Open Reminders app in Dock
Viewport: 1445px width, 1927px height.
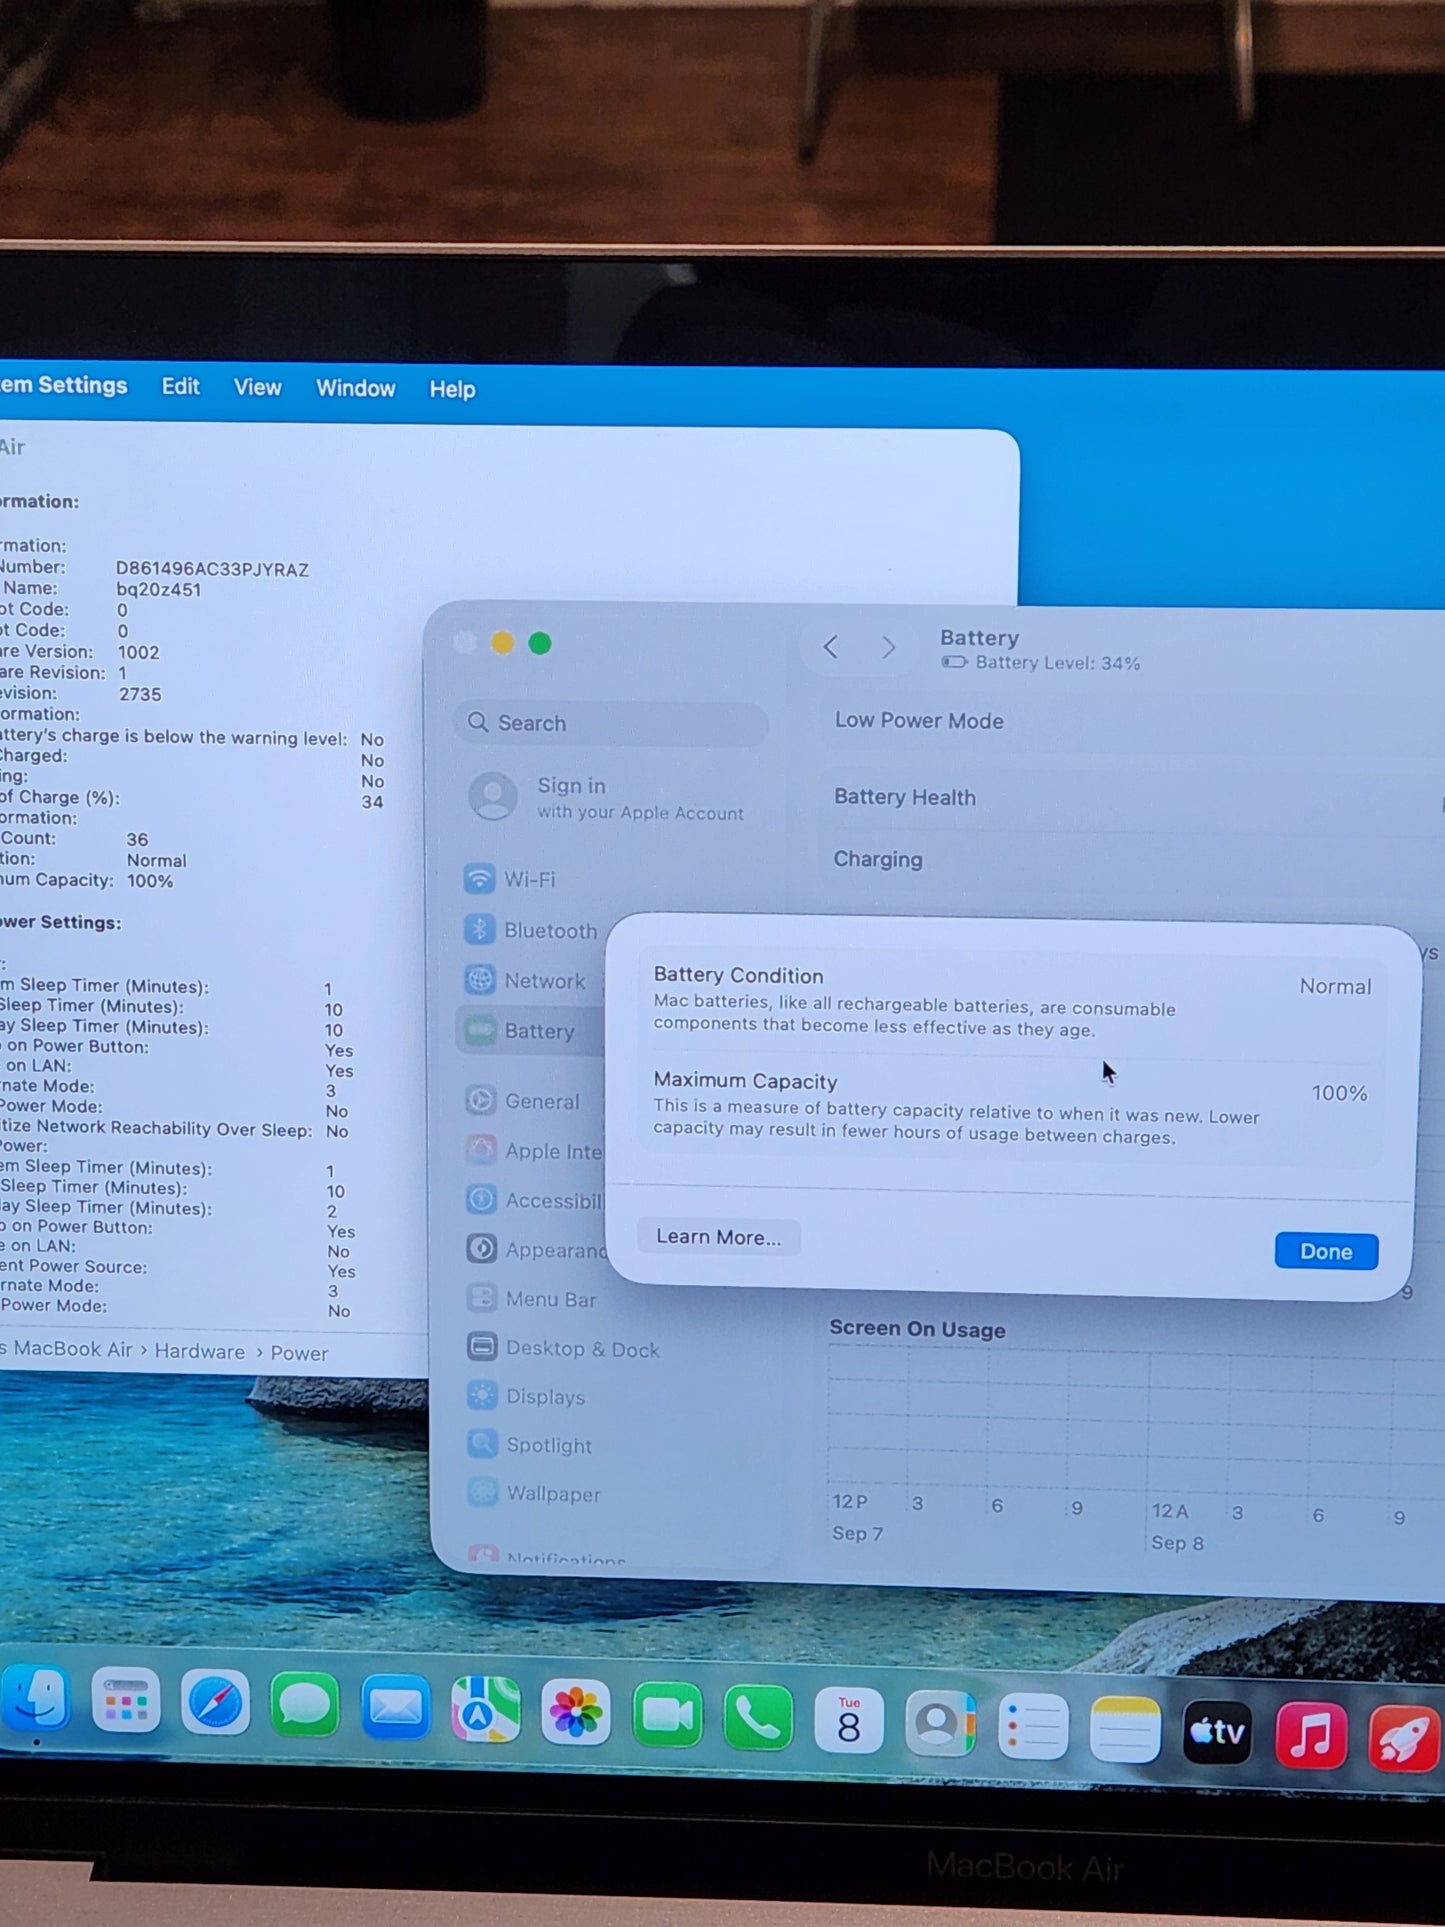click(x=1033, y=1727)
